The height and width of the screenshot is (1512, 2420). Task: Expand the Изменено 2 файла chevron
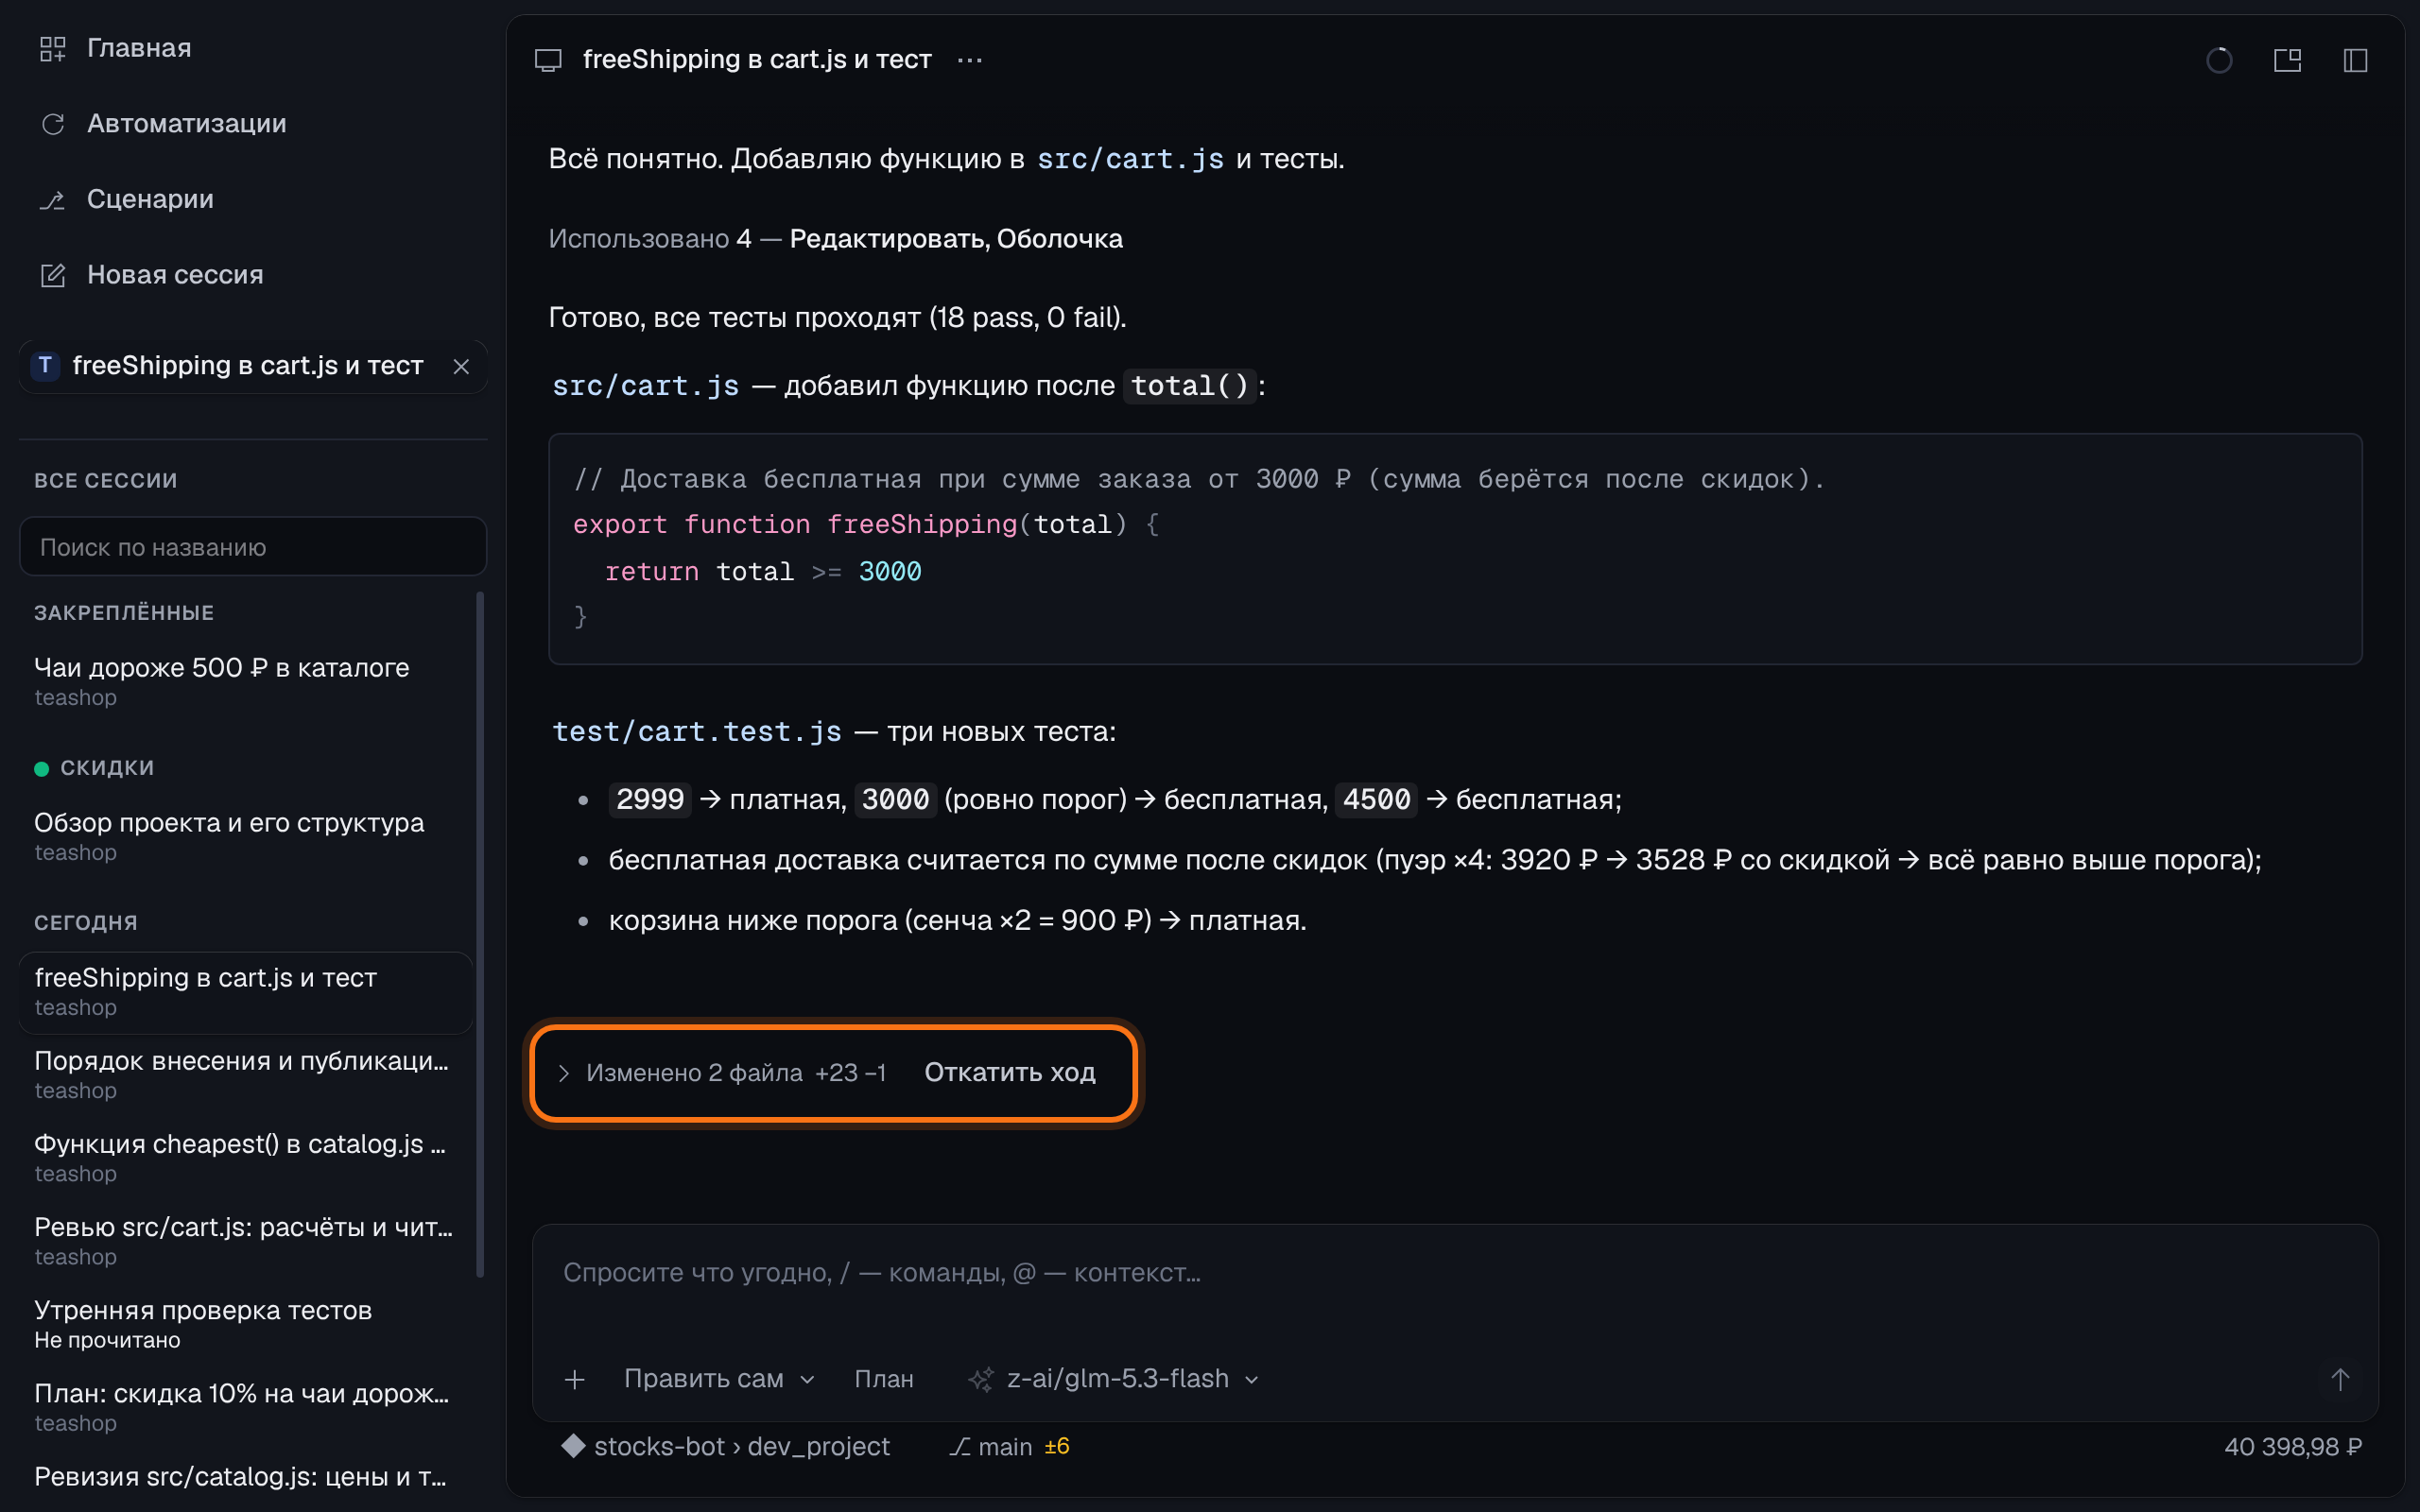pyautogui.click(x=564, y=1073)
